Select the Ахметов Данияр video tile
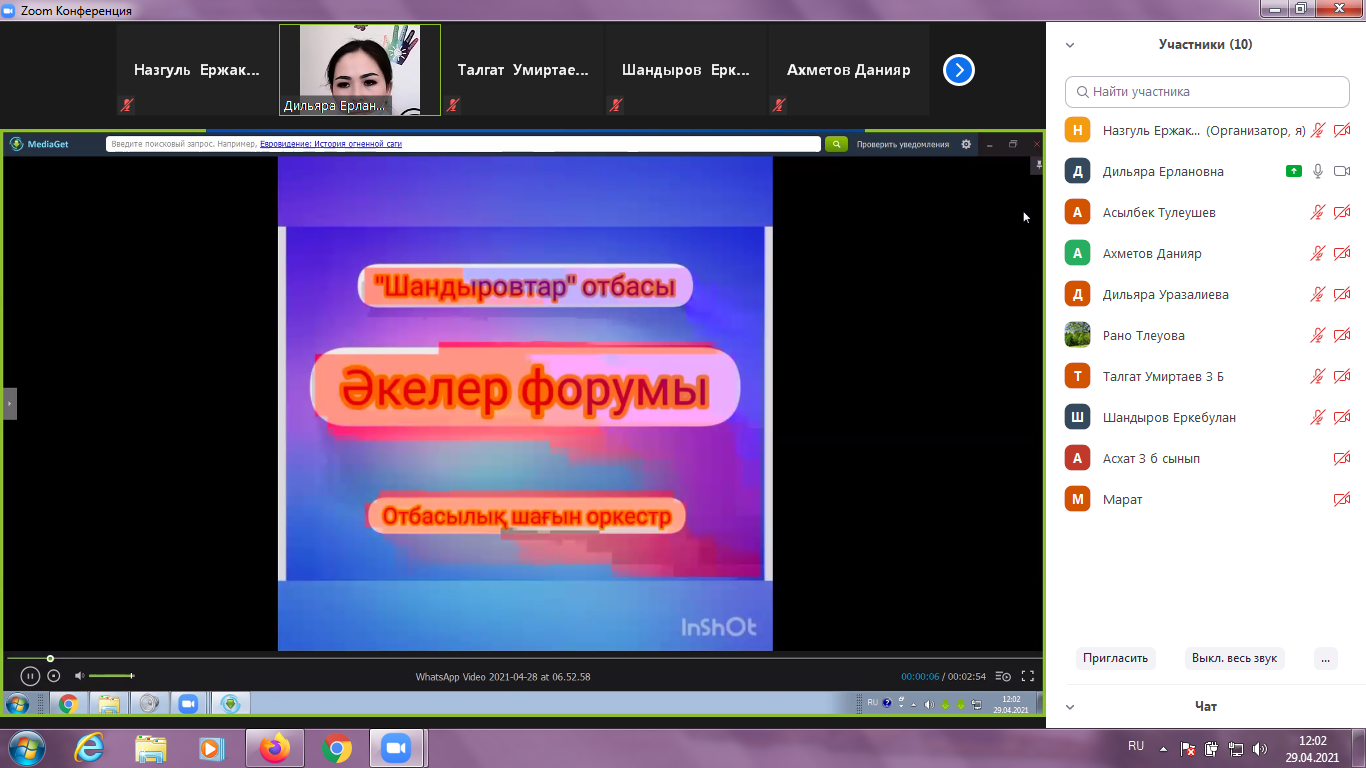1366x768 pixels. pos(849,70)
